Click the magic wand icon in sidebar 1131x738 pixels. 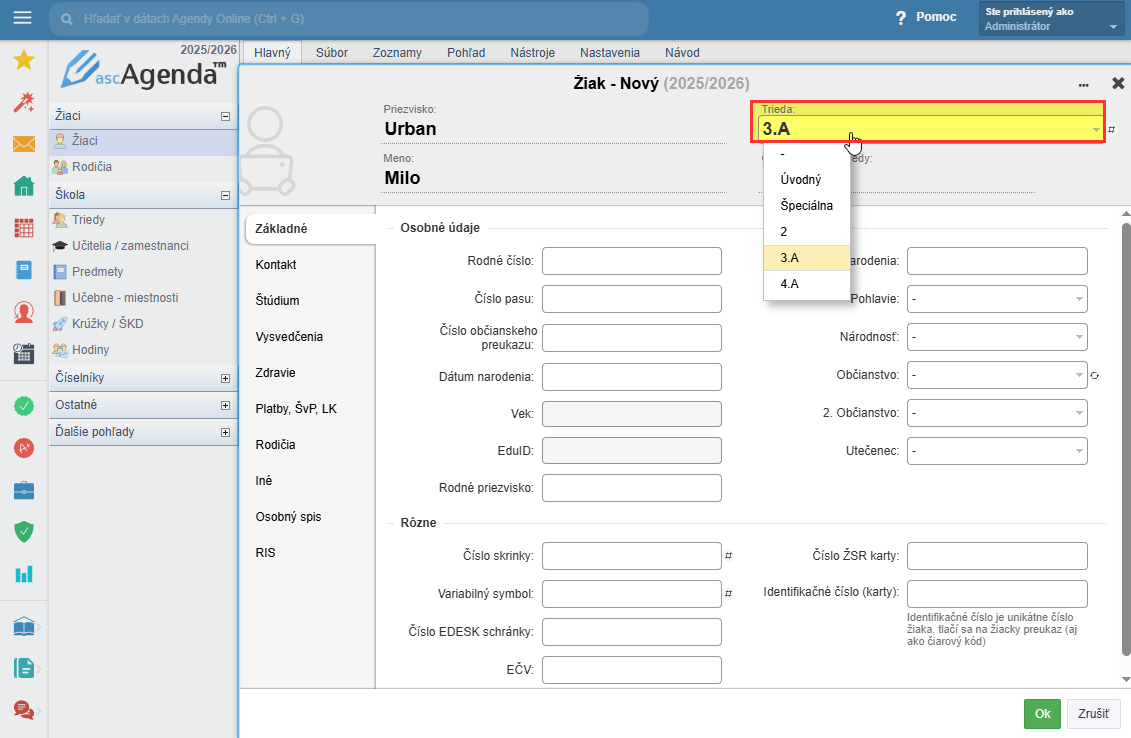click(23, 102)
